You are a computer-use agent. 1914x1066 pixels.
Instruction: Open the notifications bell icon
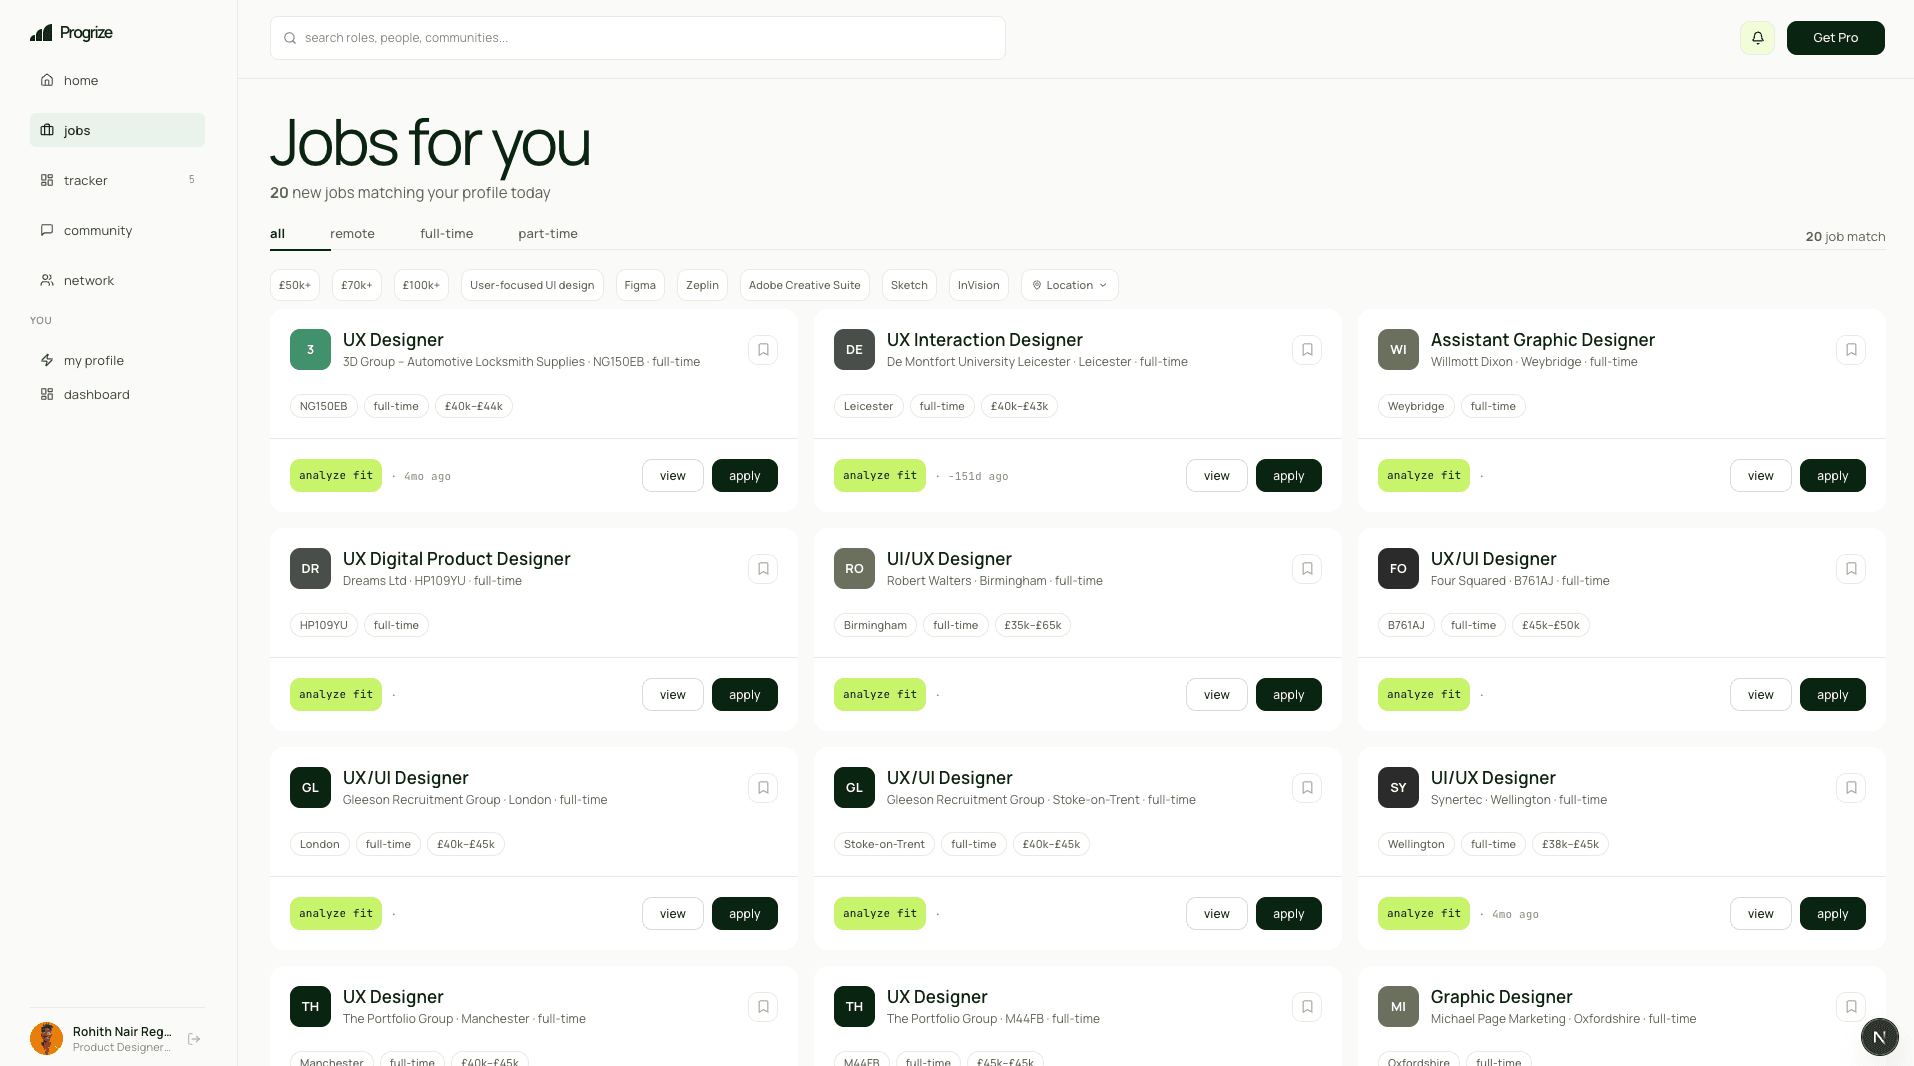(x=1757, y=38)
